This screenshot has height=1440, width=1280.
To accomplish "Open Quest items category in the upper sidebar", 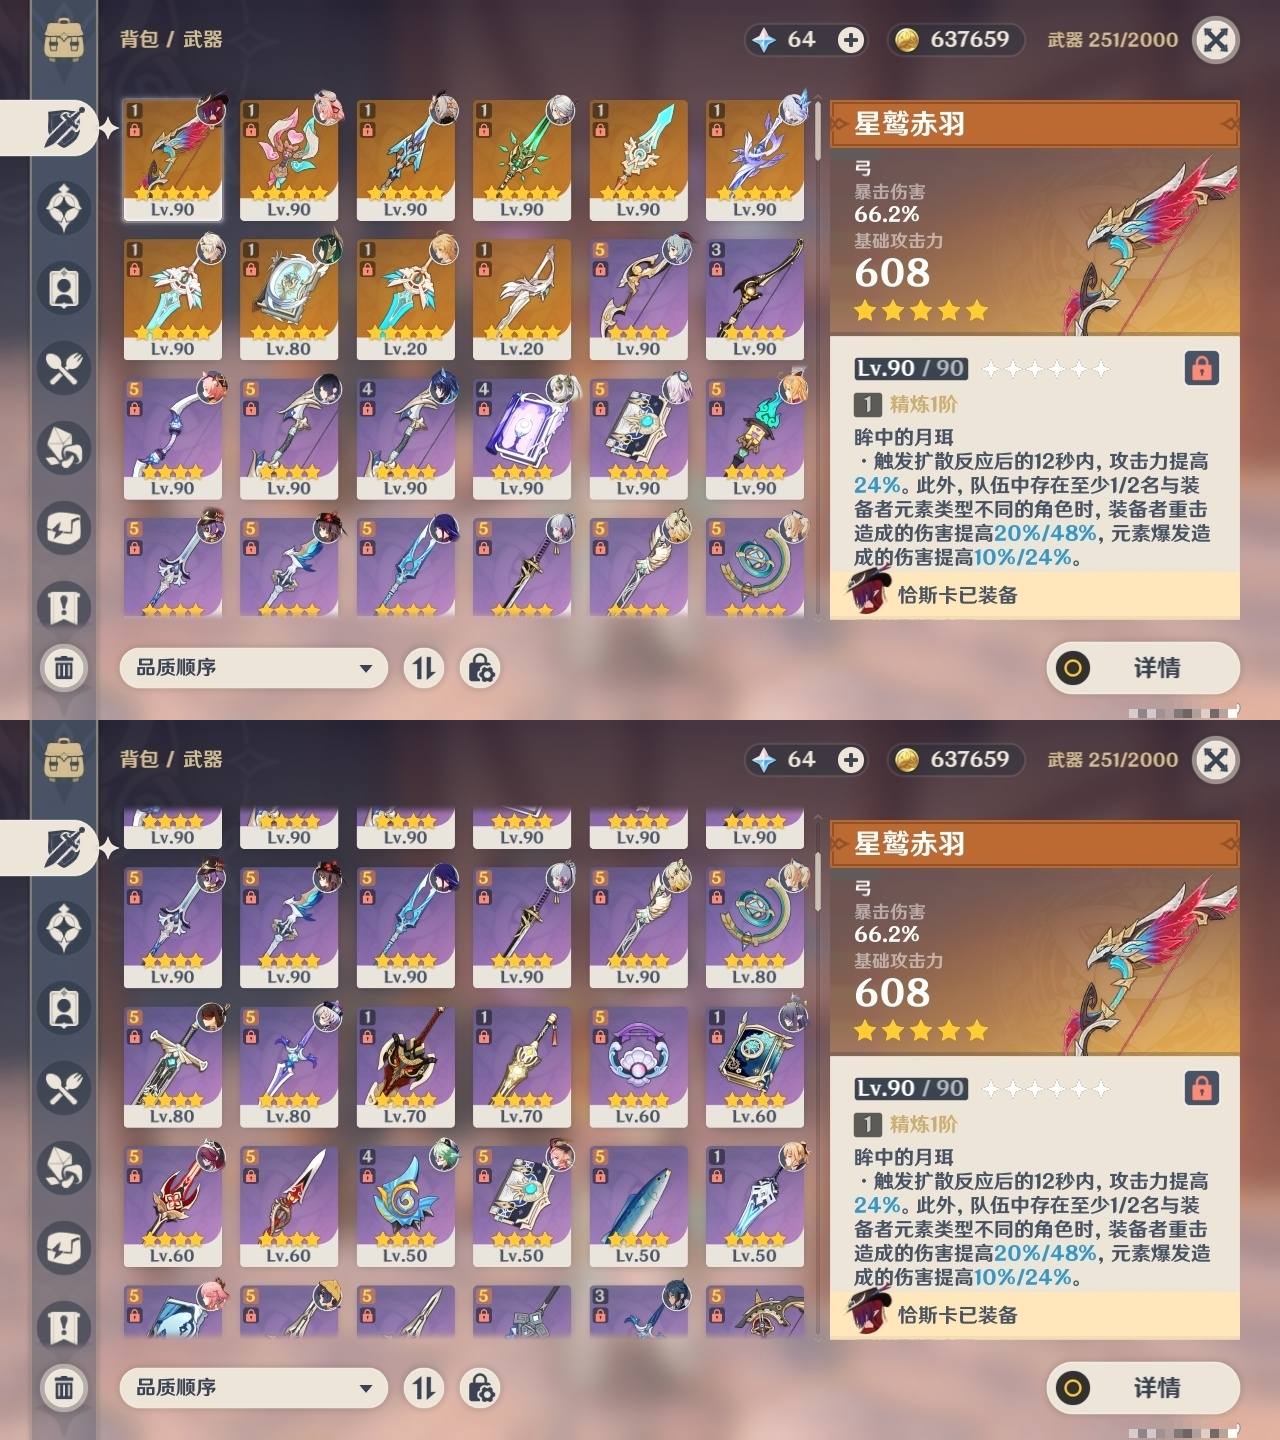I will pyautogui.click(x=64, y=608).
